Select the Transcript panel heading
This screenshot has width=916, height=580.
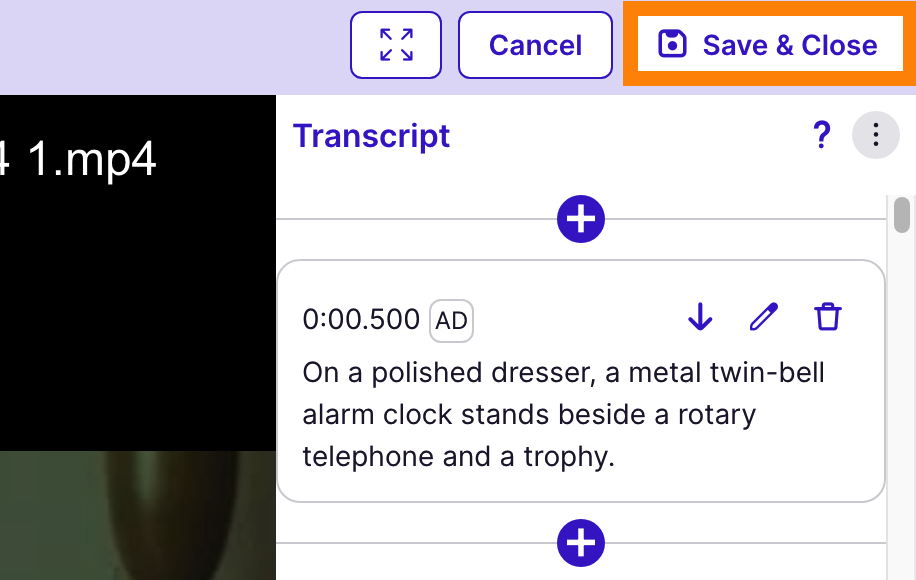371,136
